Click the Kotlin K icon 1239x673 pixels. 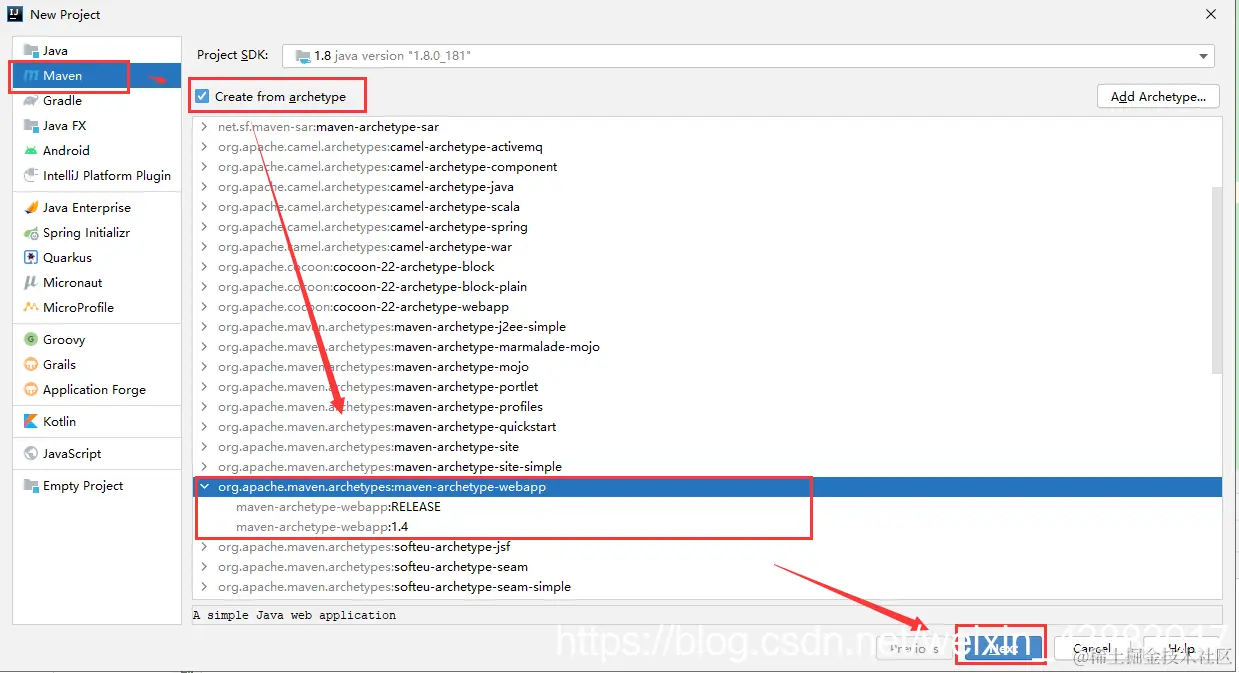click(31, 422)
